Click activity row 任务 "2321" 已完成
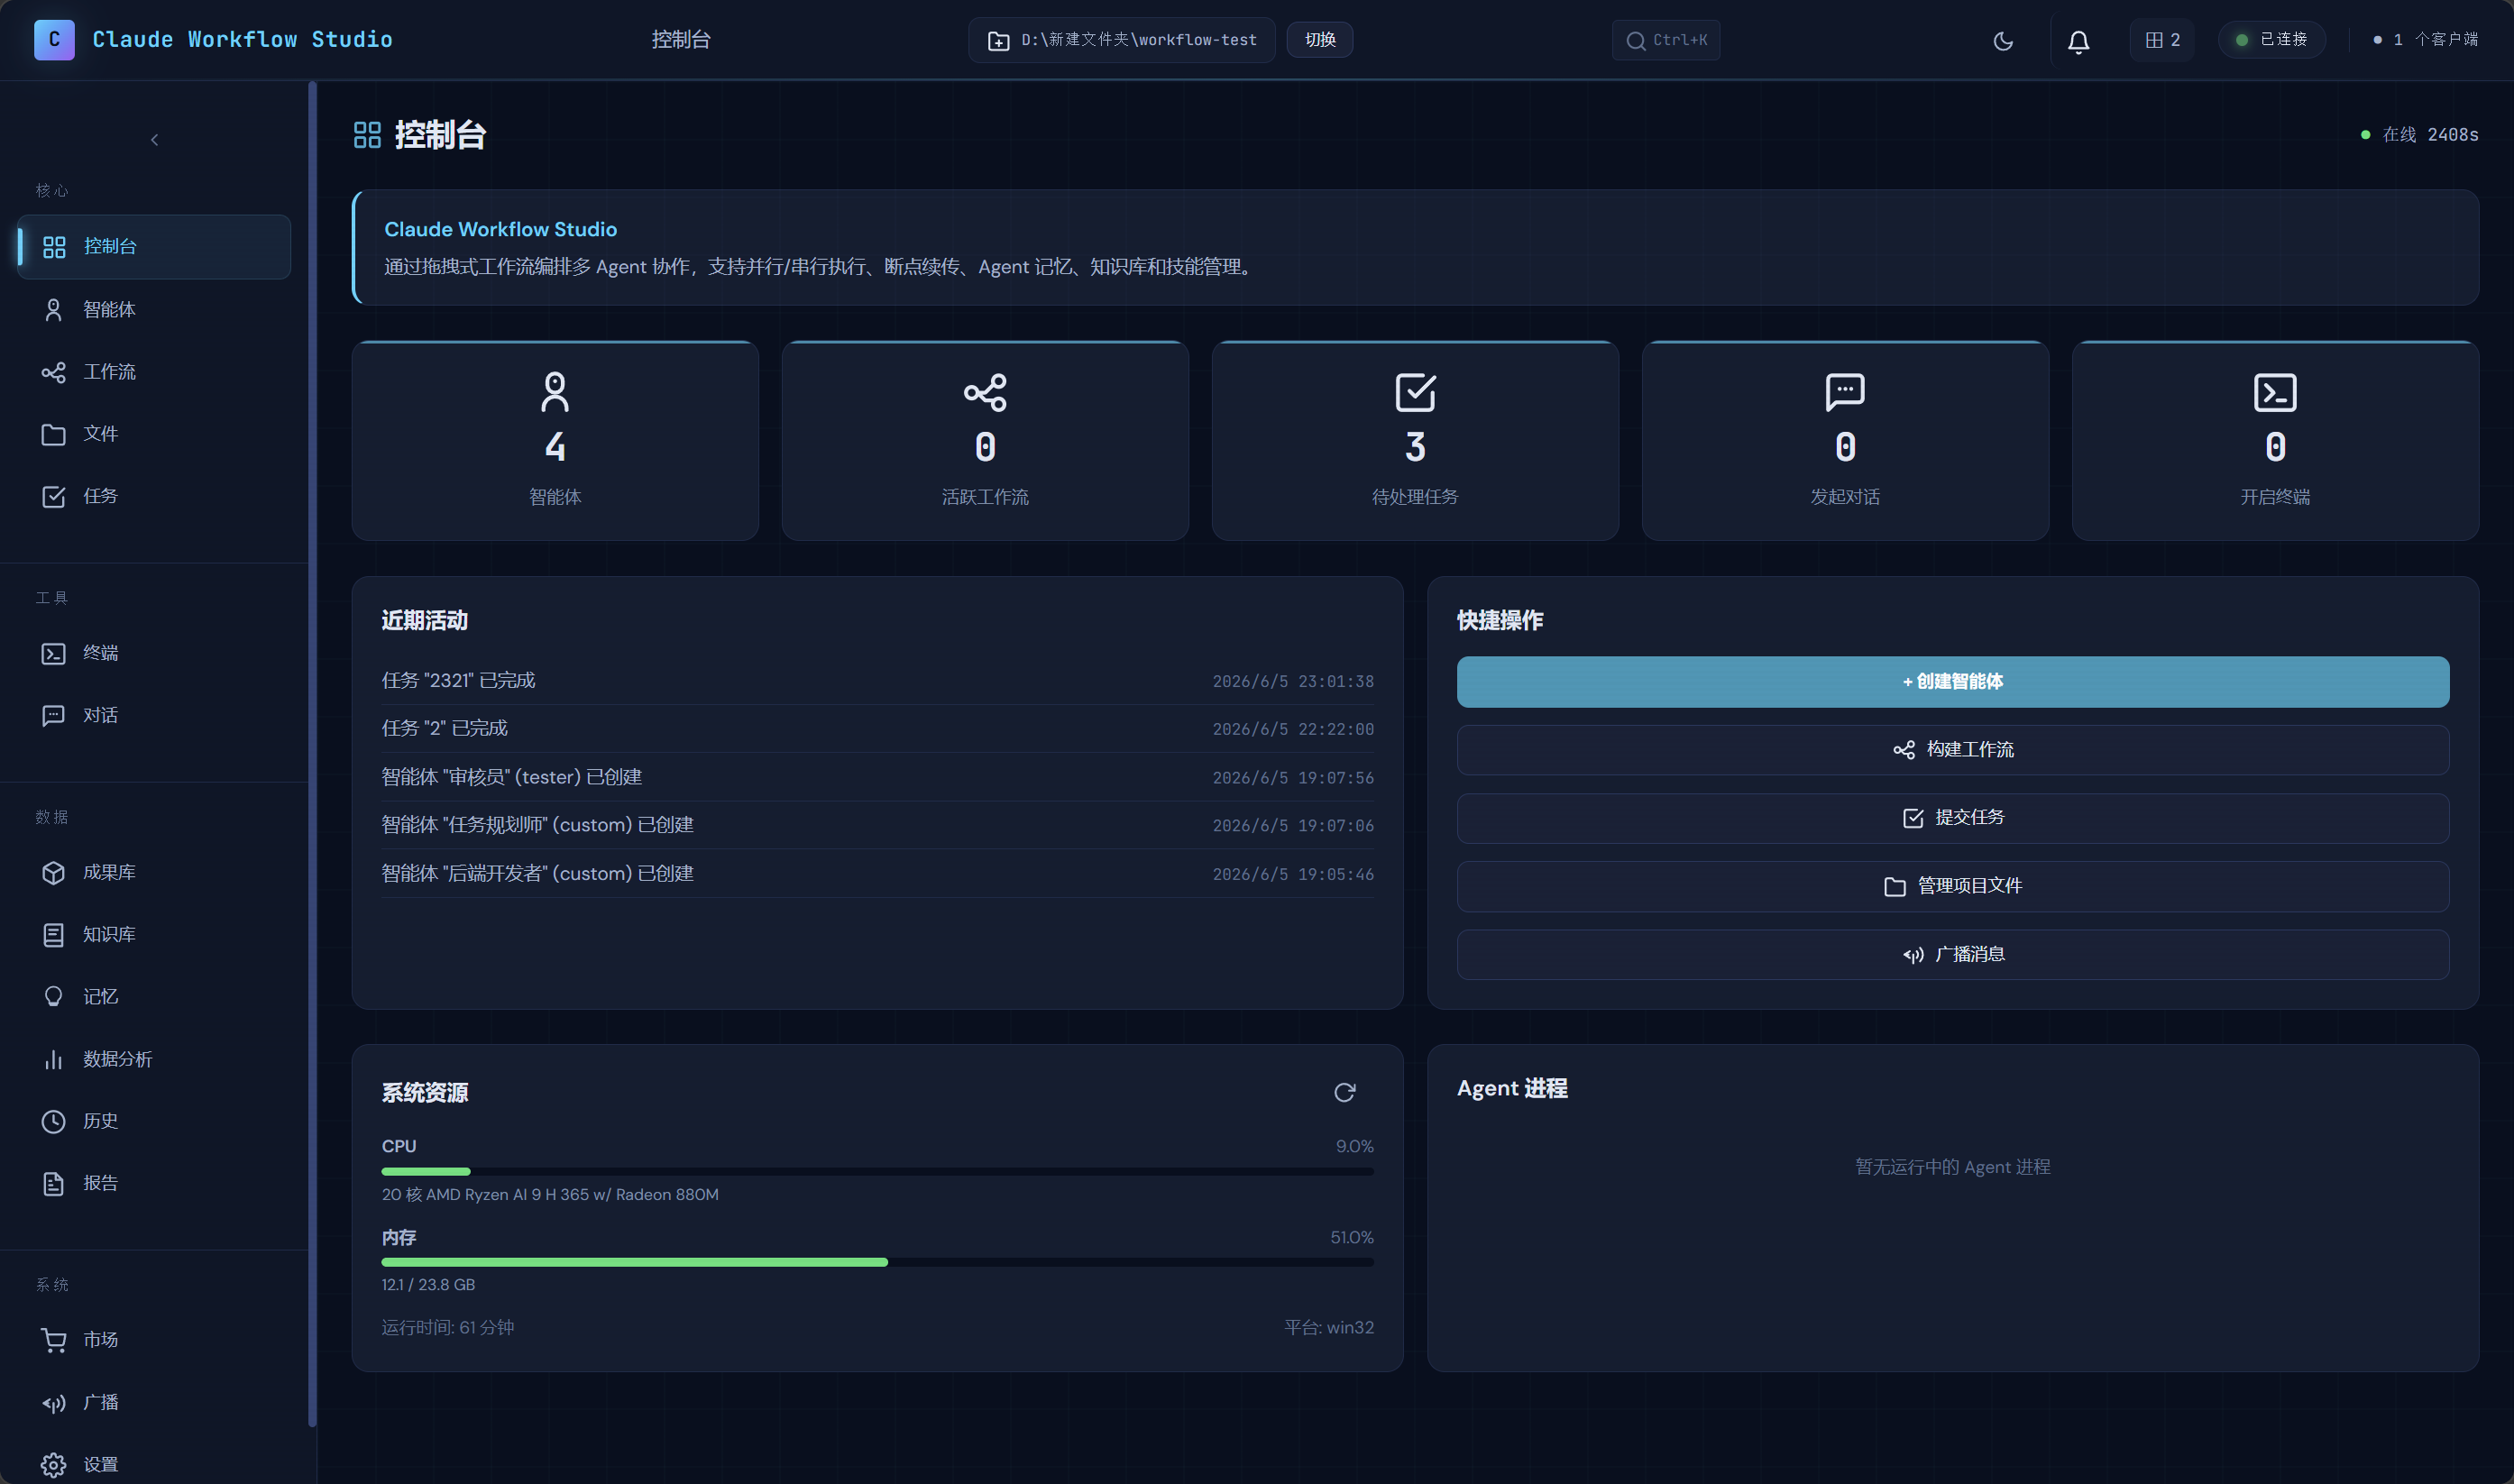 (877, 681)
